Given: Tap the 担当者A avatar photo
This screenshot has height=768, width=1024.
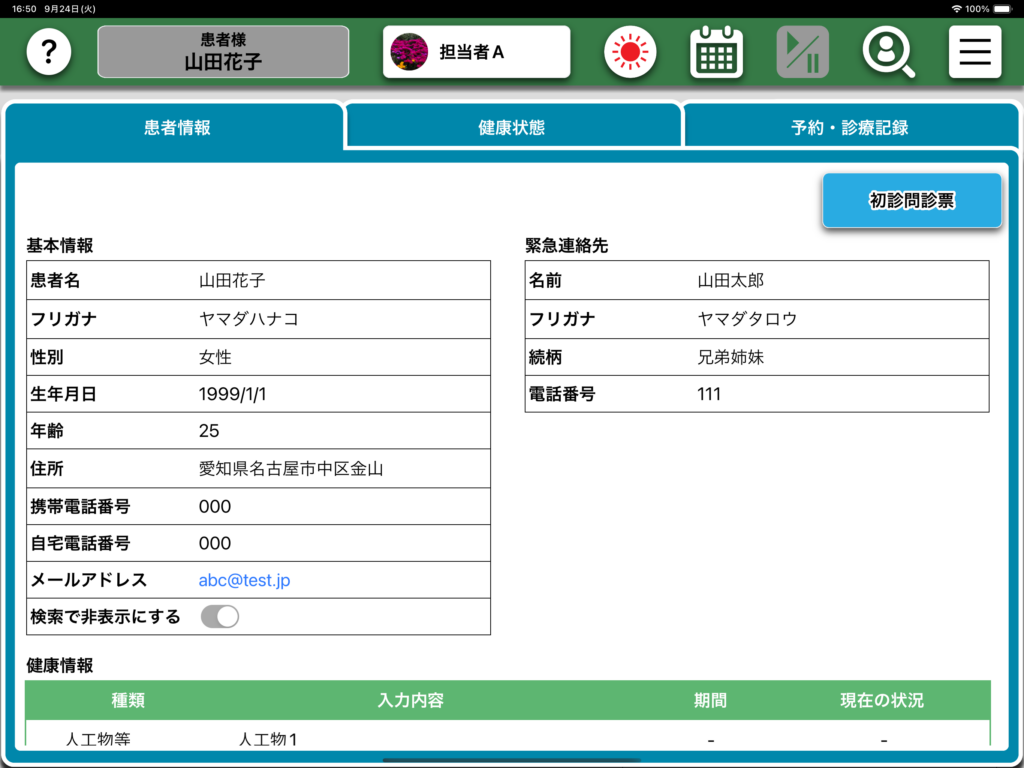Looking at the screenshot, I should tap(409, 52).
